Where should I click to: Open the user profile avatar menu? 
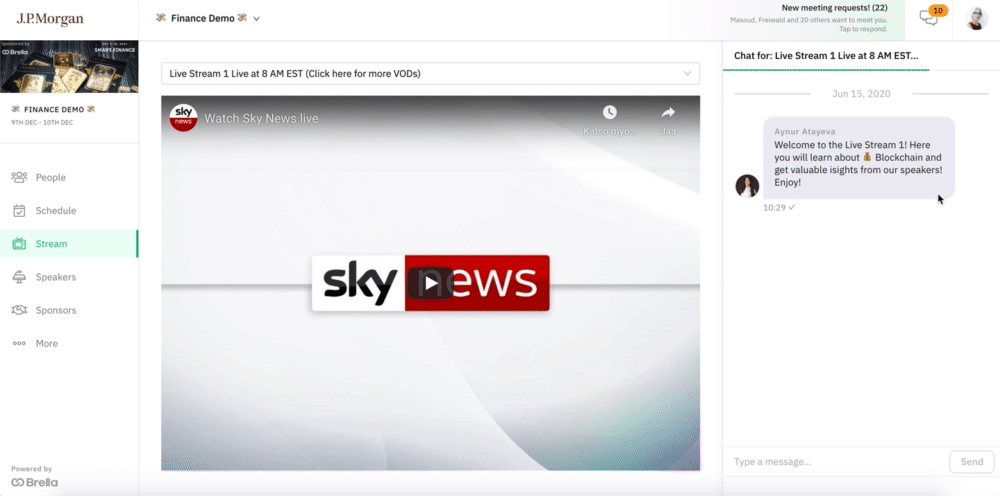click(x=976, y=19)
